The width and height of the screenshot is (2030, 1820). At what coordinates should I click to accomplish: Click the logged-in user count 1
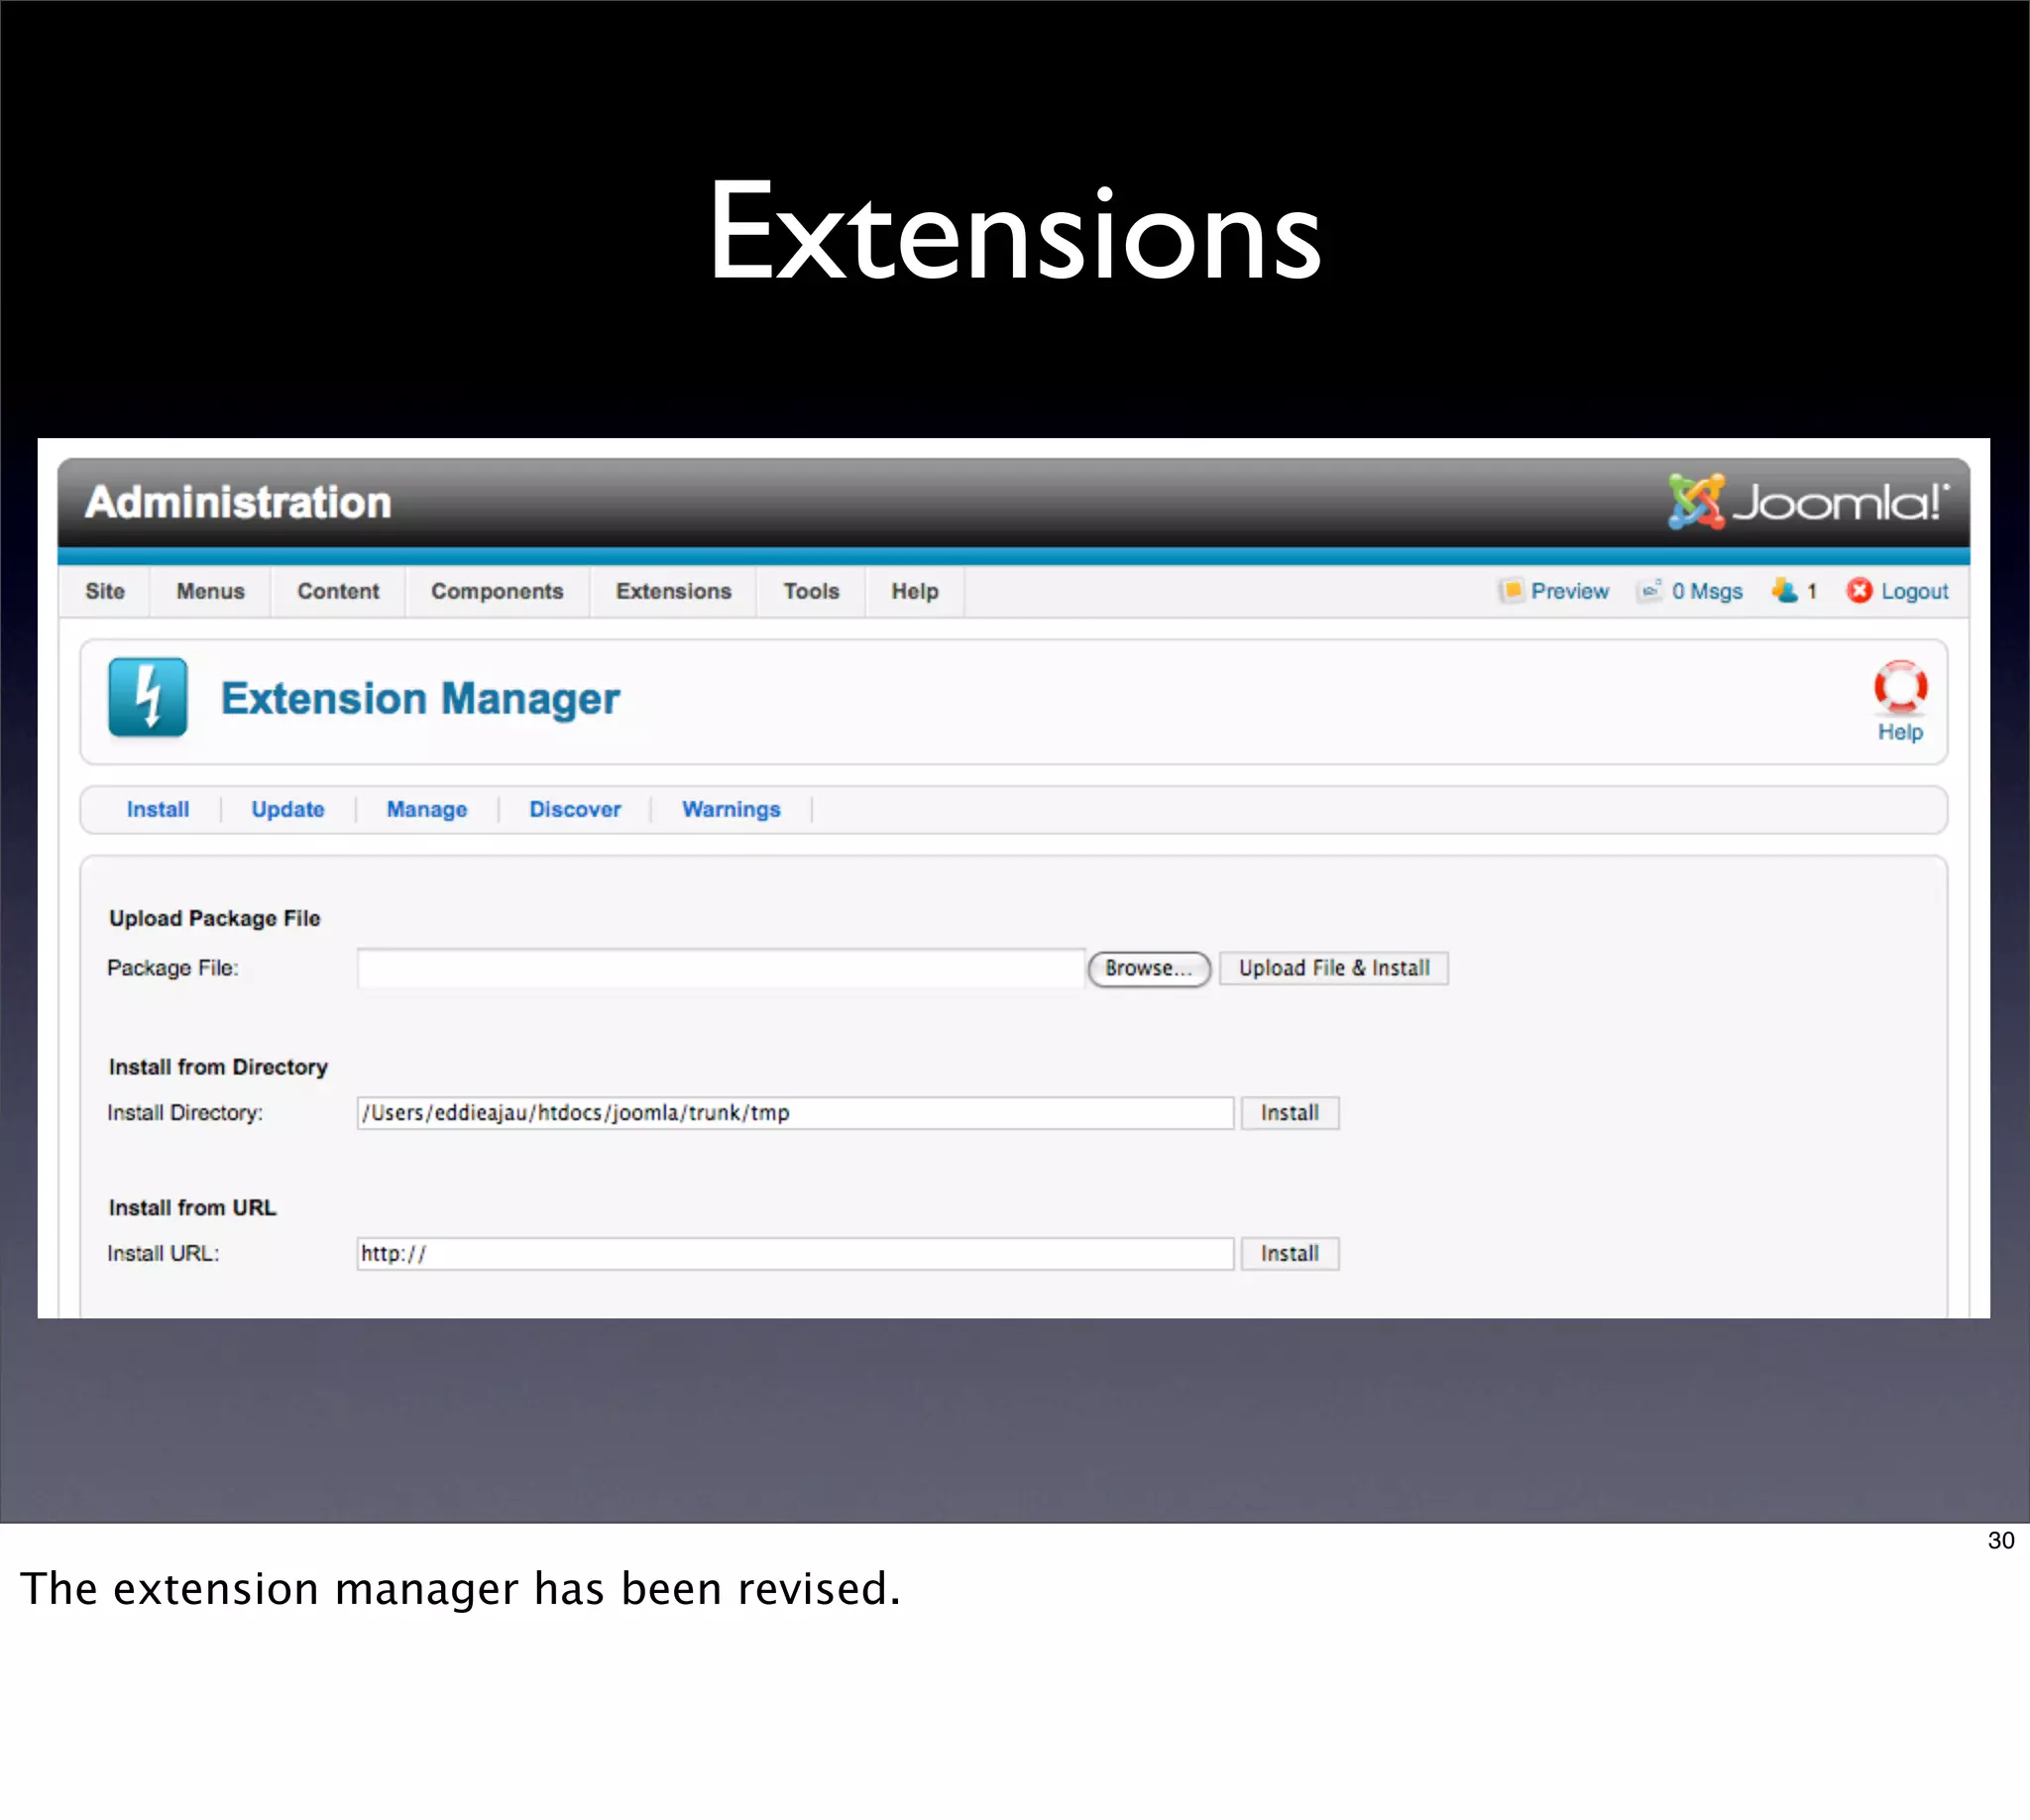pos(1811,591)
